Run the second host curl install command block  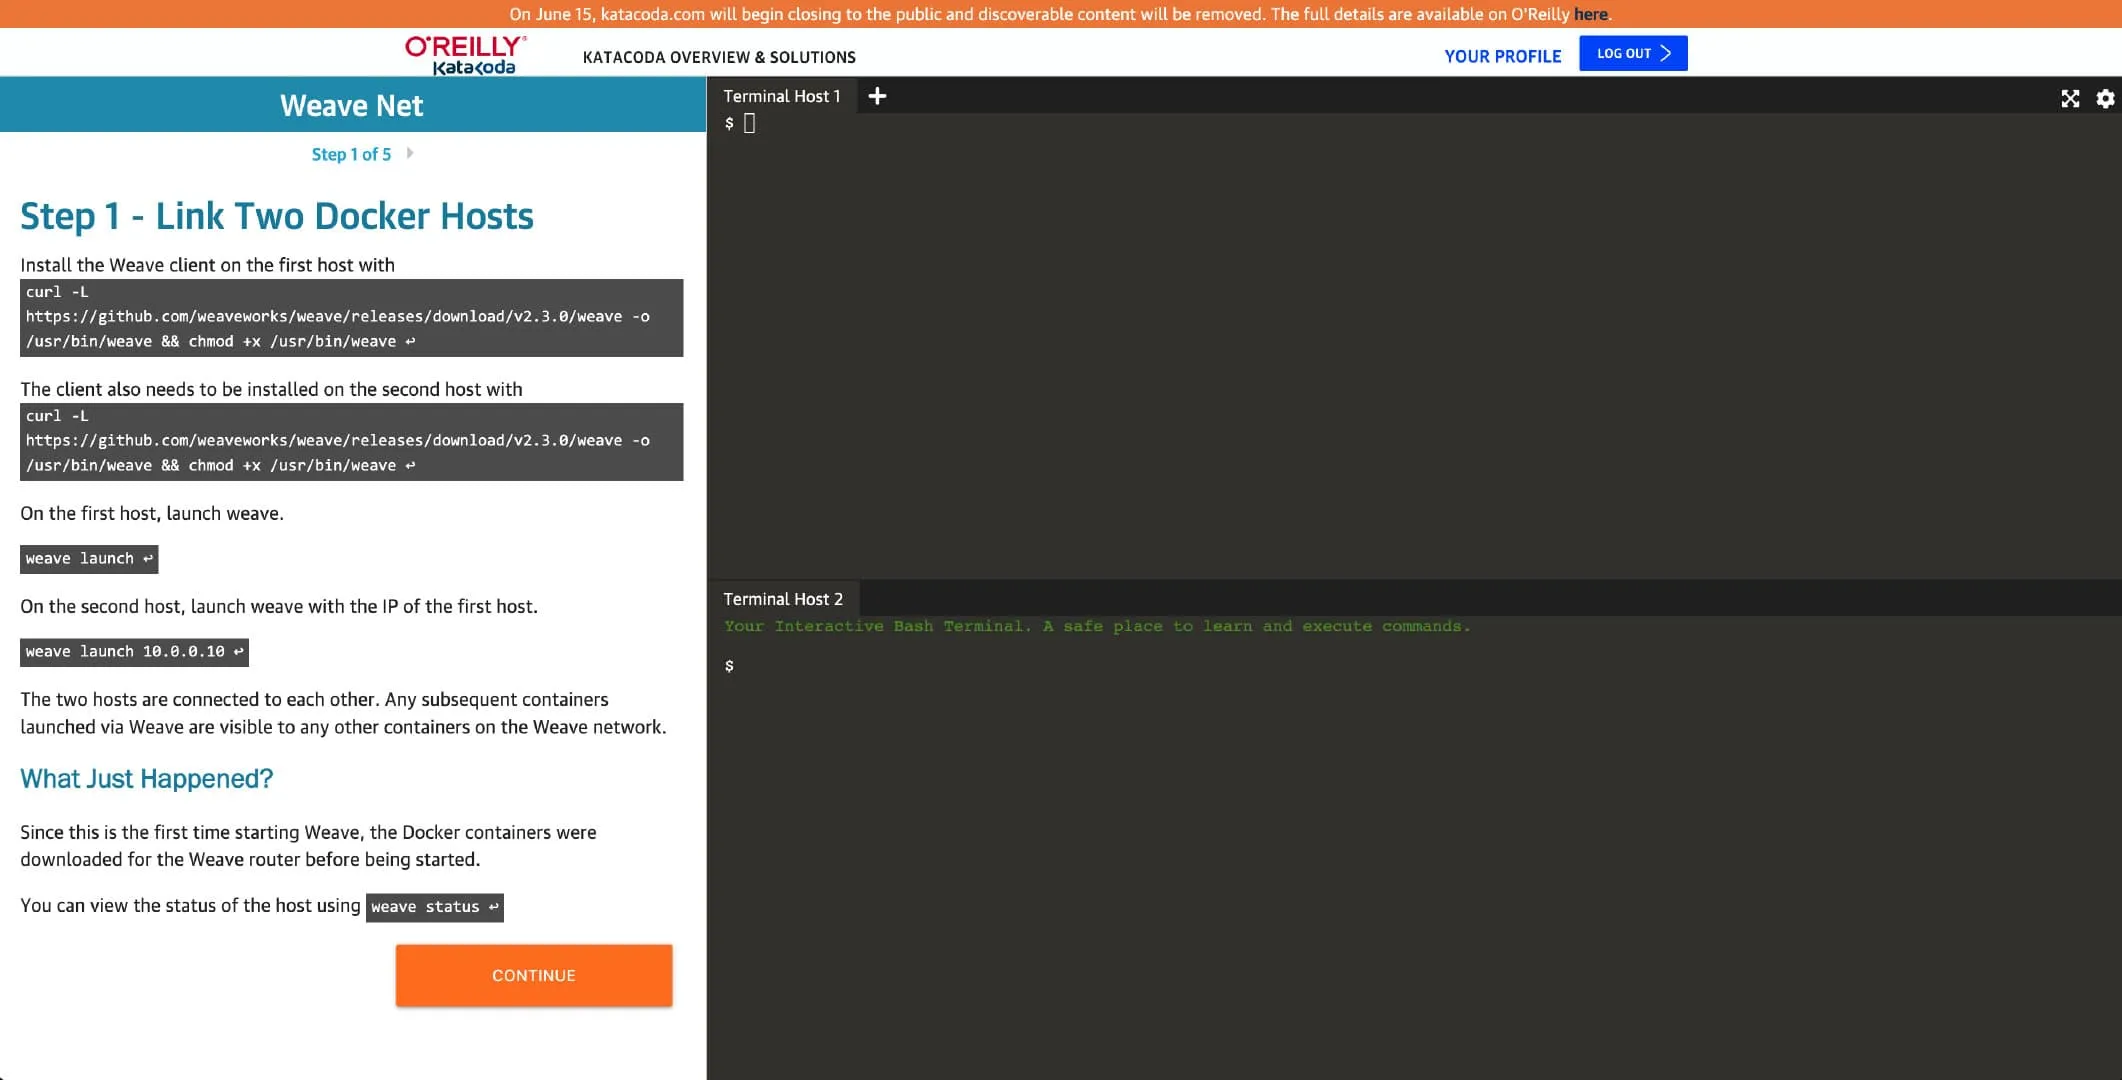tap(352, 441)
